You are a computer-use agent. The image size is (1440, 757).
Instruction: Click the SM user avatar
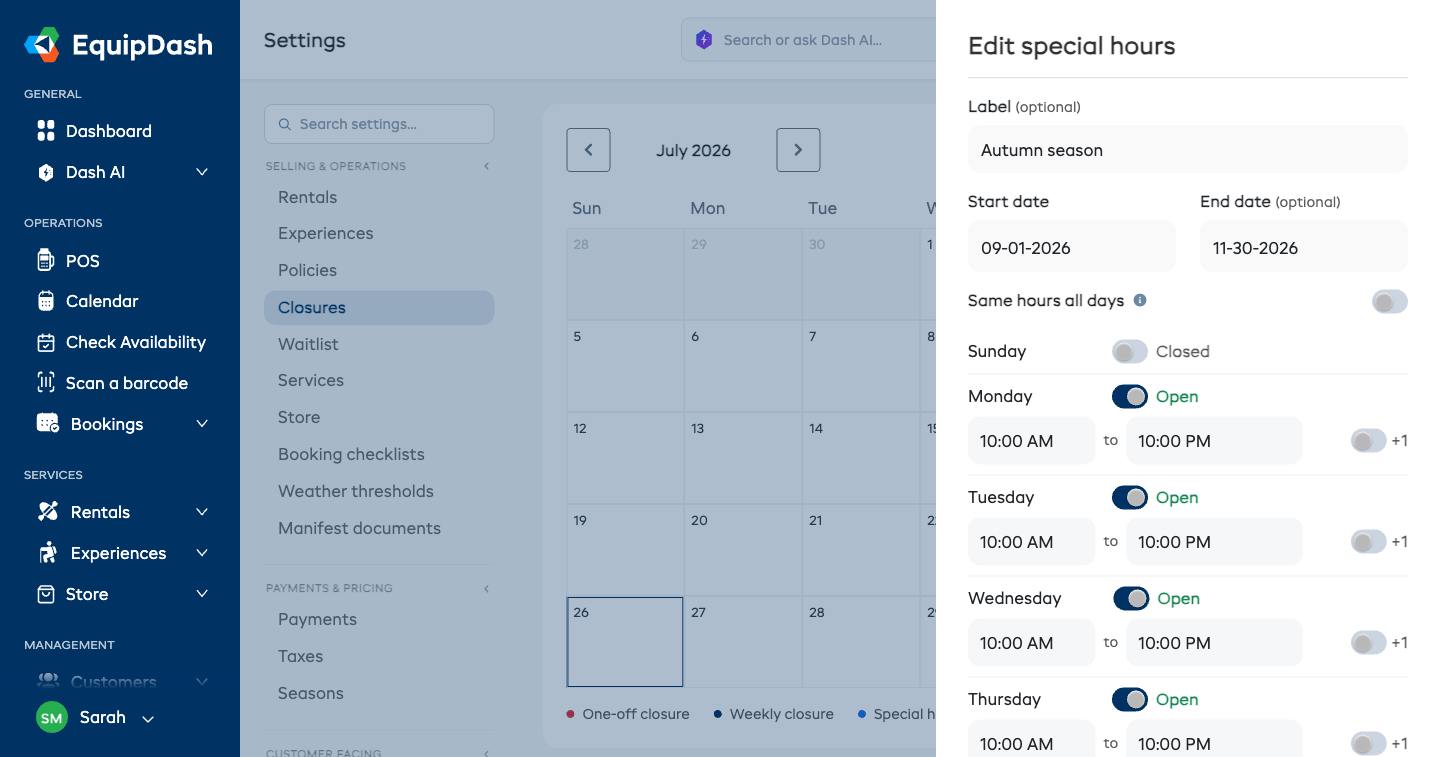pos(52,717)
